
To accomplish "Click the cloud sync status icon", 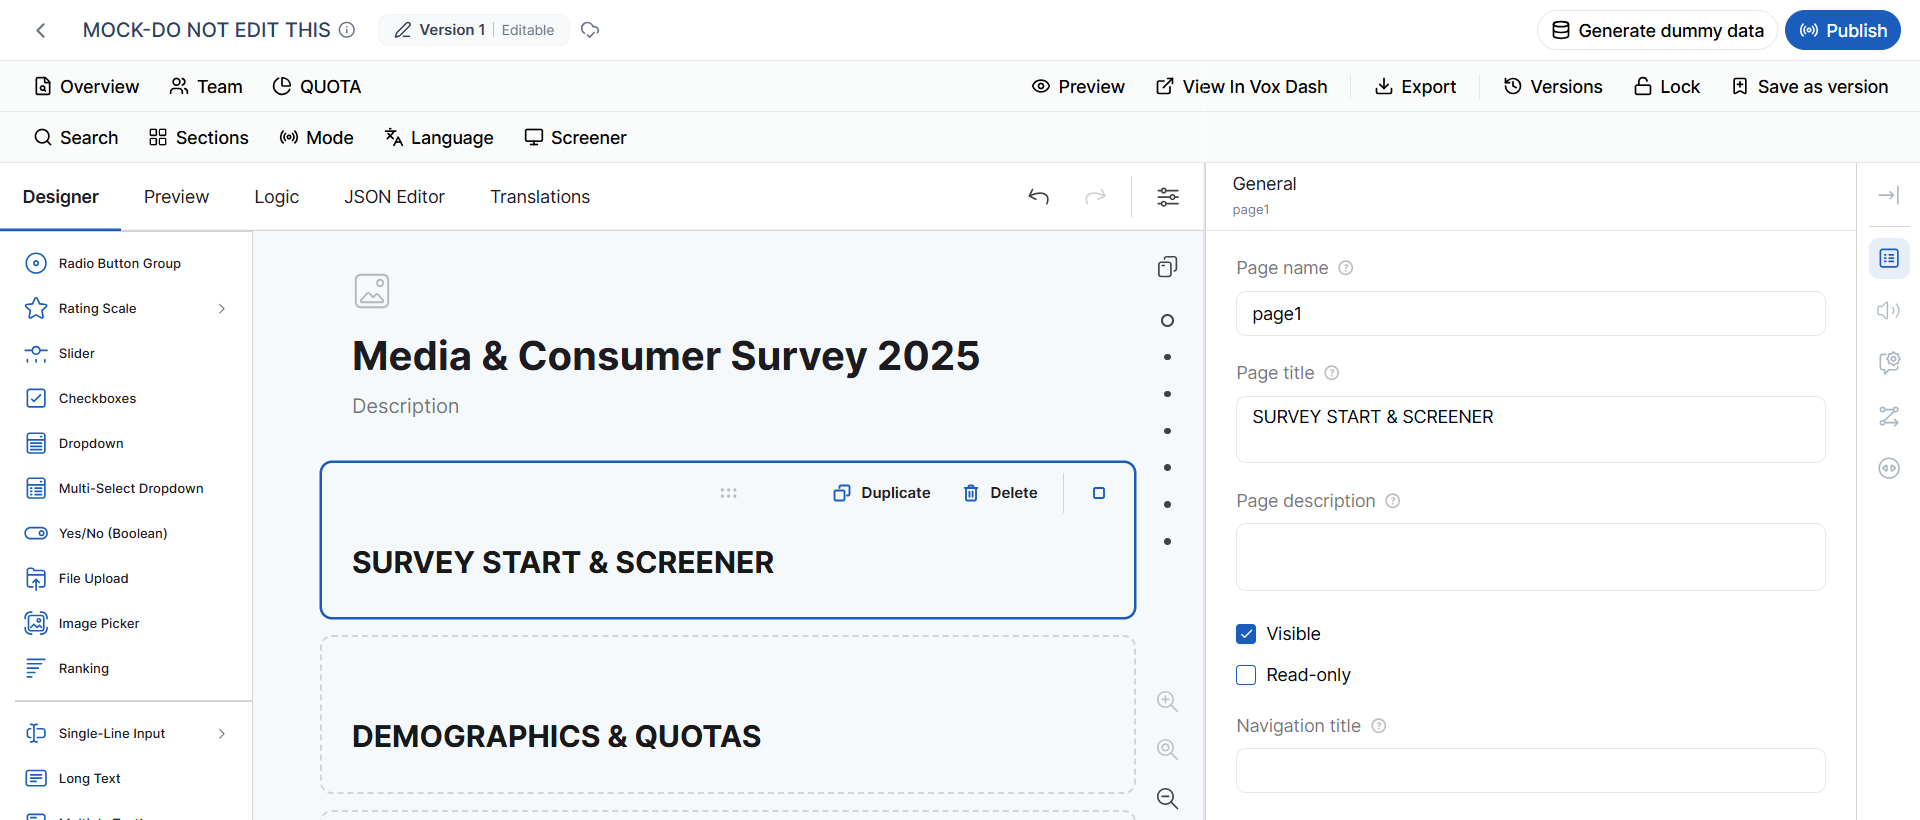I will click(x=590, y=30).
